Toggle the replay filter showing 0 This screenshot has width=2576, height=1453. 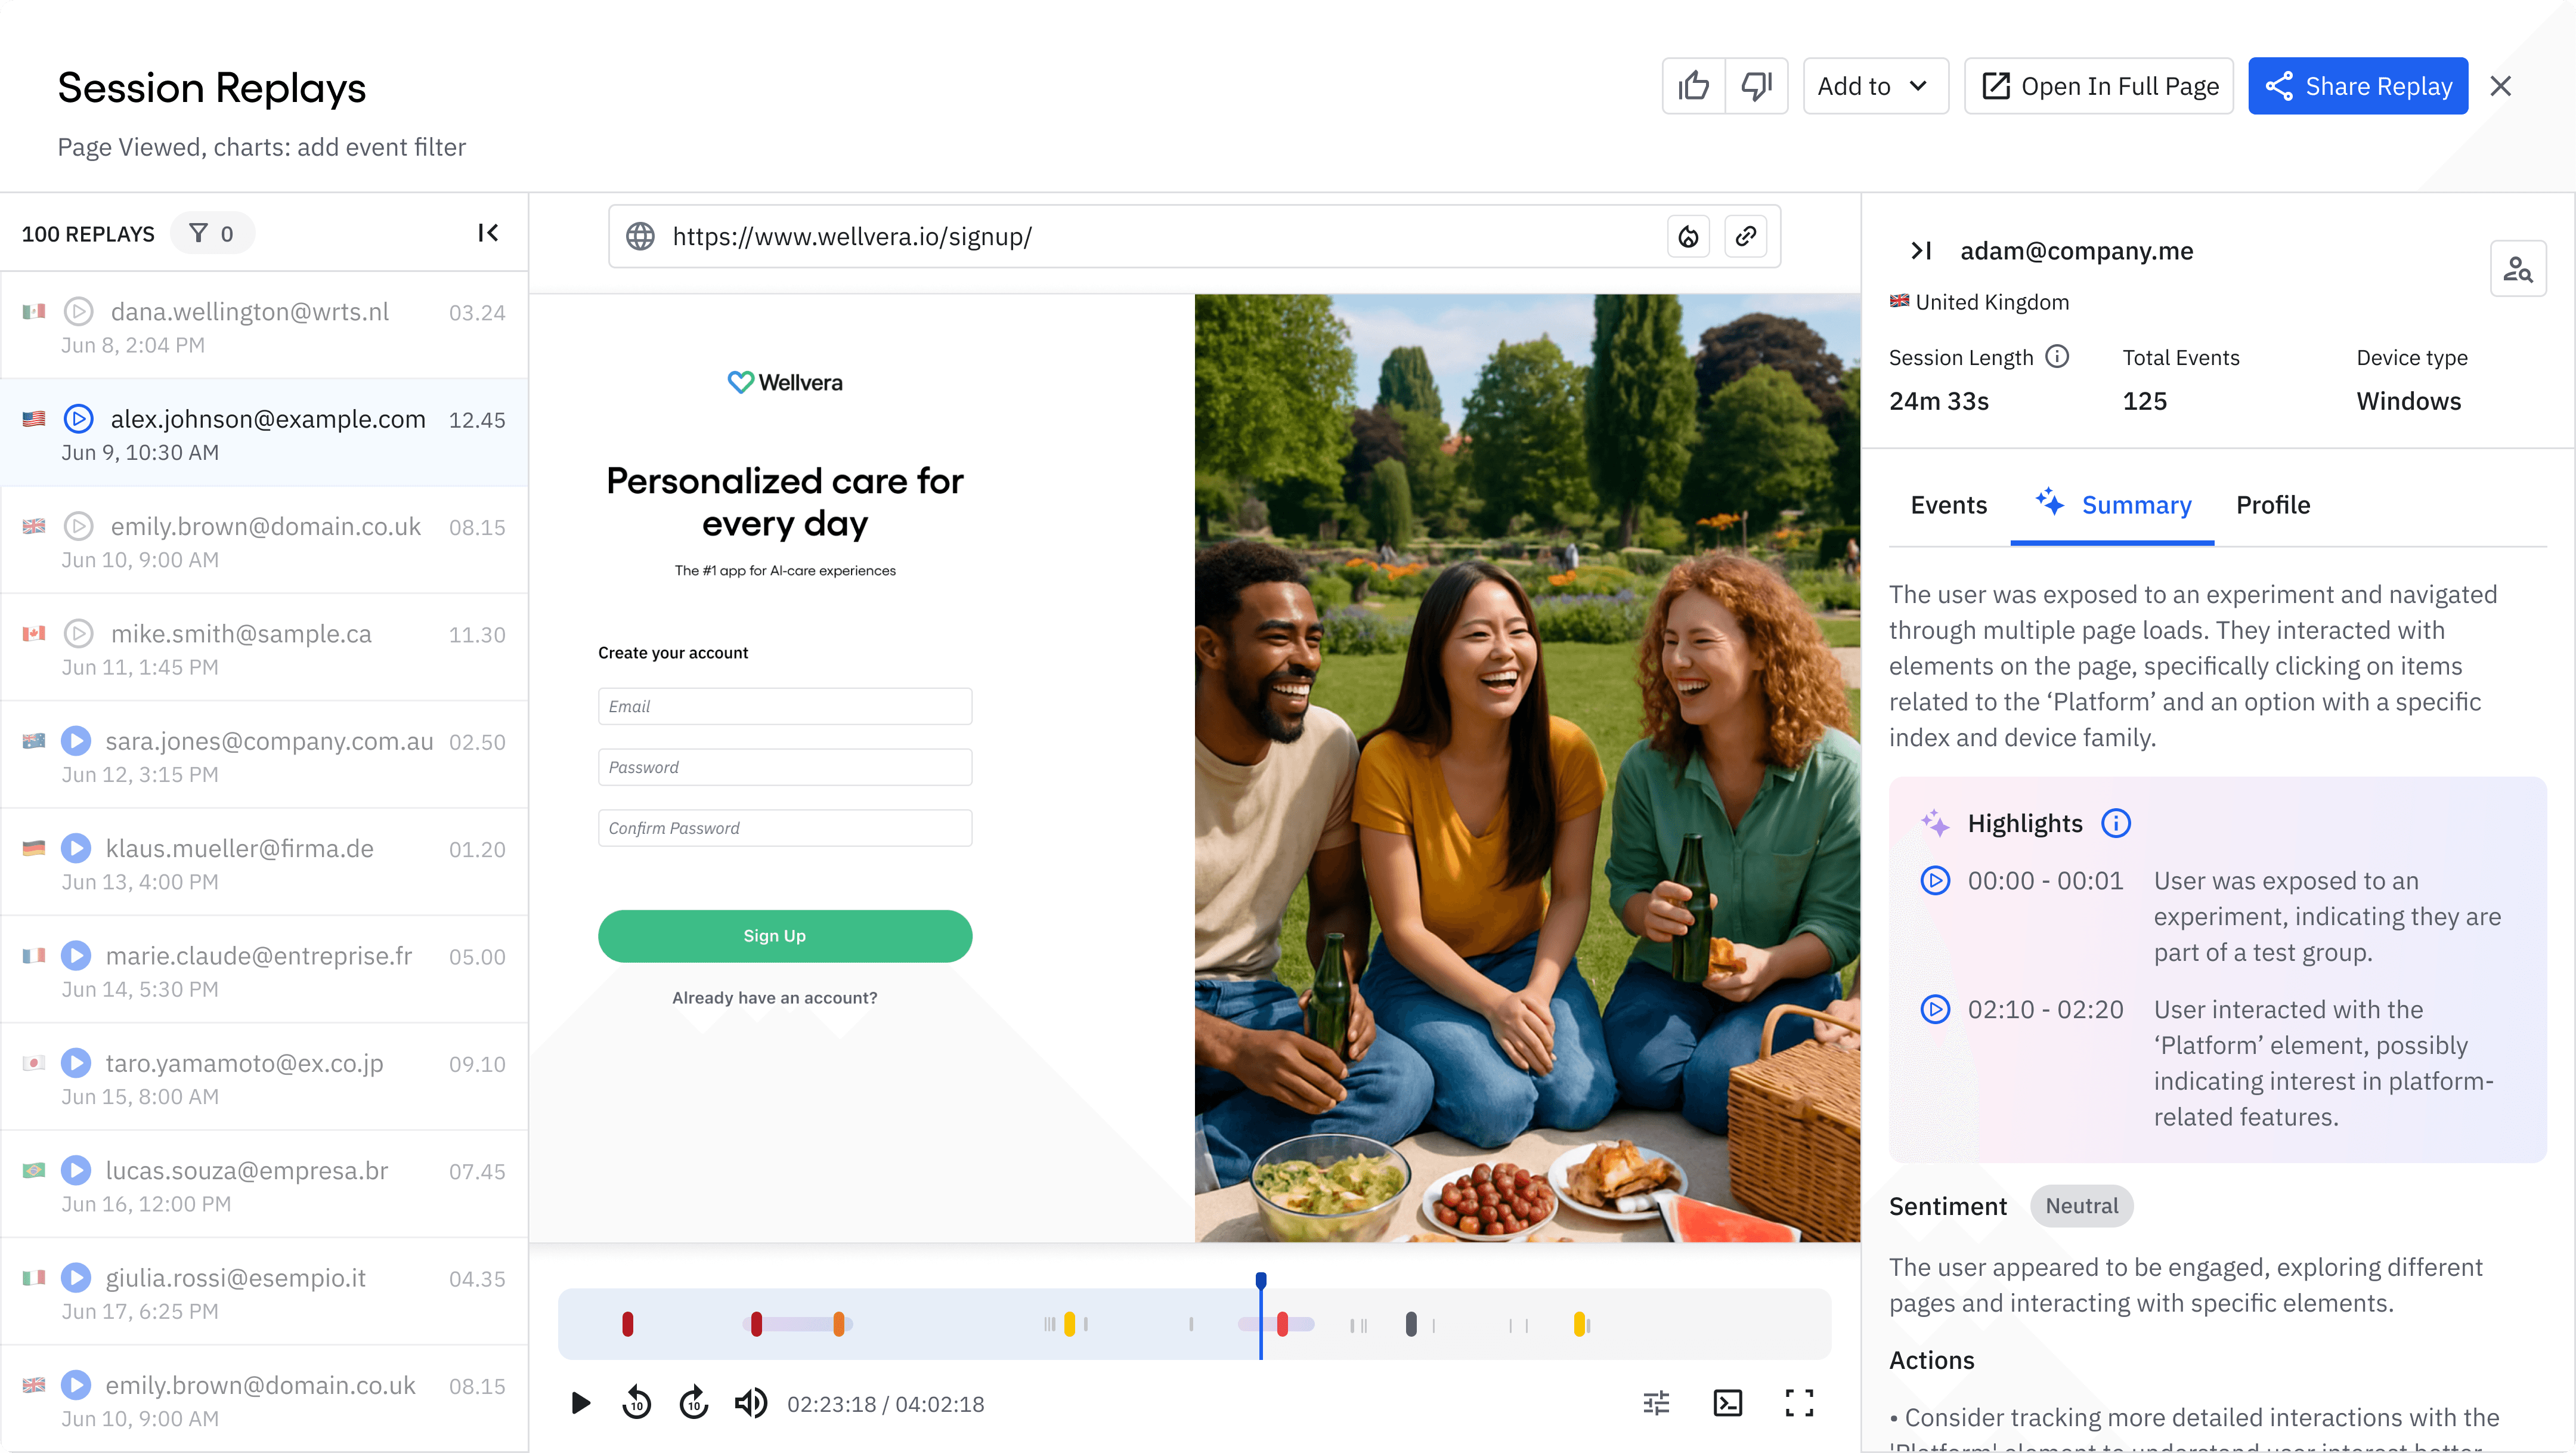pos(212,233)
